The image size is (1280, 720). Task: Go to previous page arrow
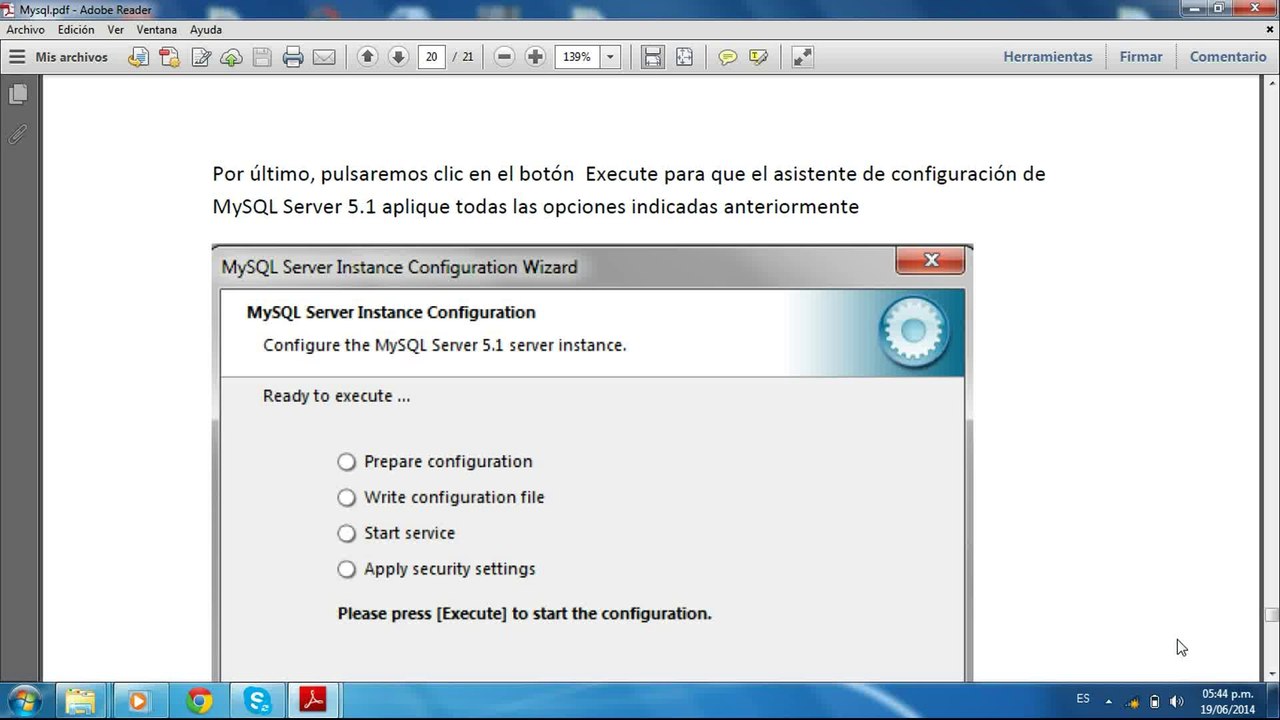(367, 57)
